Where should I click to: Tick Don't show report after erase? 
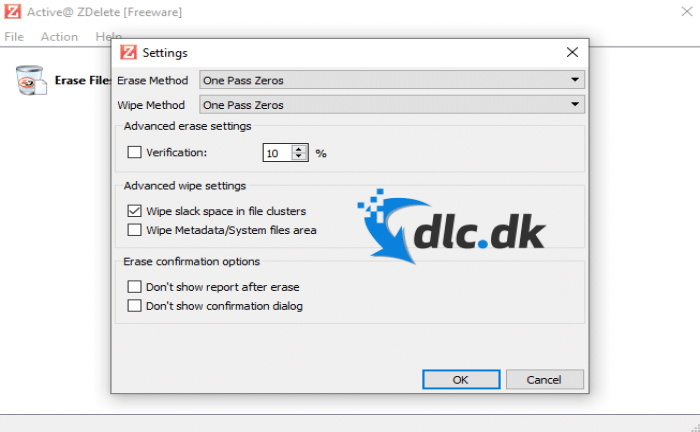tap(134, 287)
